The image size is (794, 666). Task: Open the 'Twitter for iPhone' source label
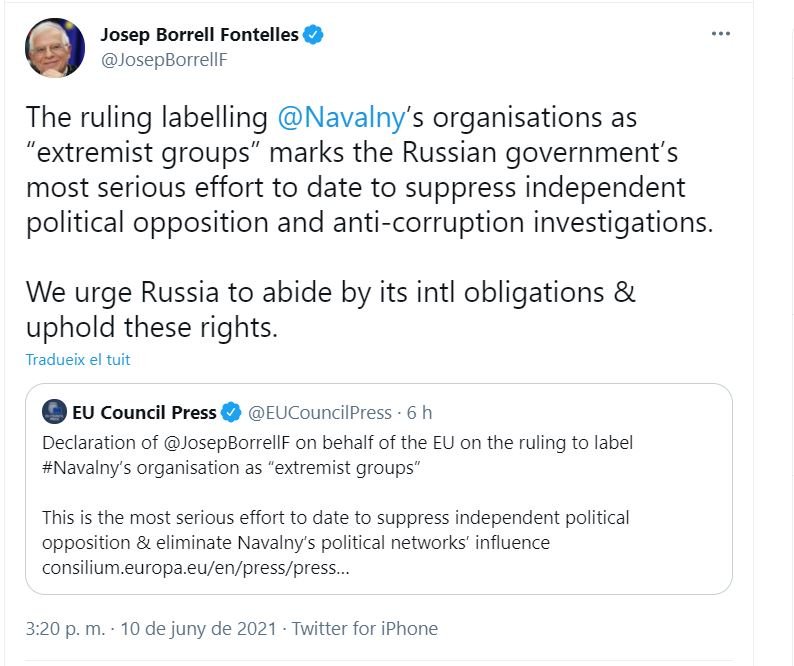(366, 629)
